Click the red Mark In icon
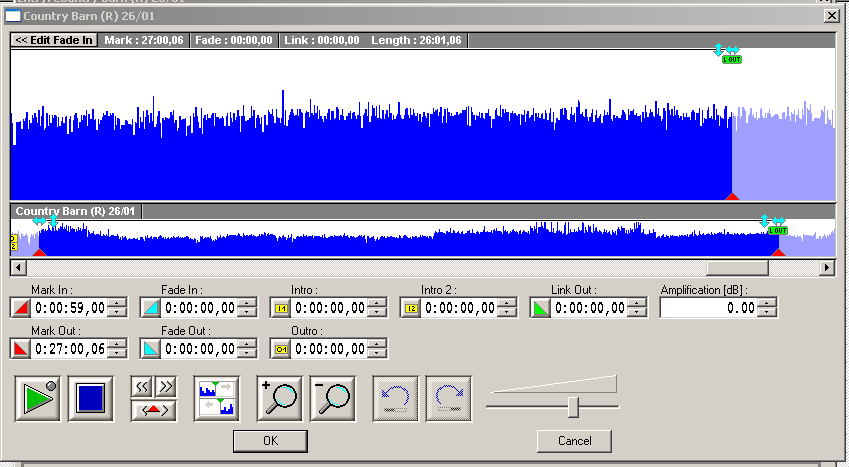 coord(21,308)
